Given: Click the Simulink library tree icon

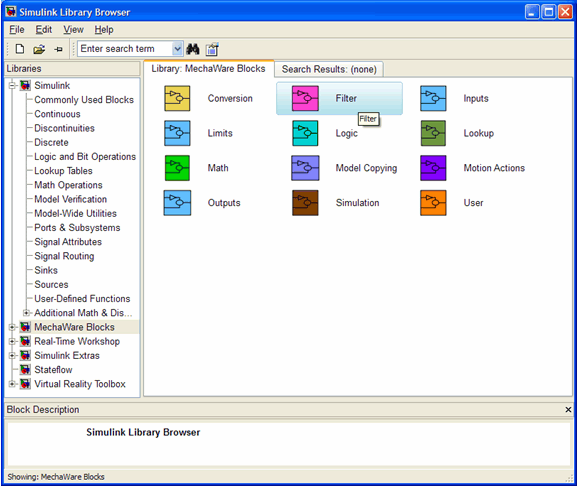Looking at the screenshot, I should [x=25, y=86].
